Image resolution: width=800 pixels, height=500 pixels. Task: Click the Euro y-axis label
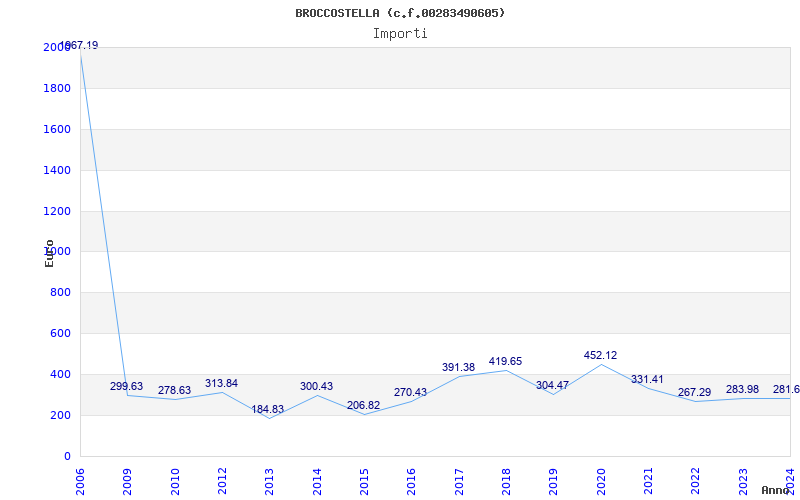49,253
